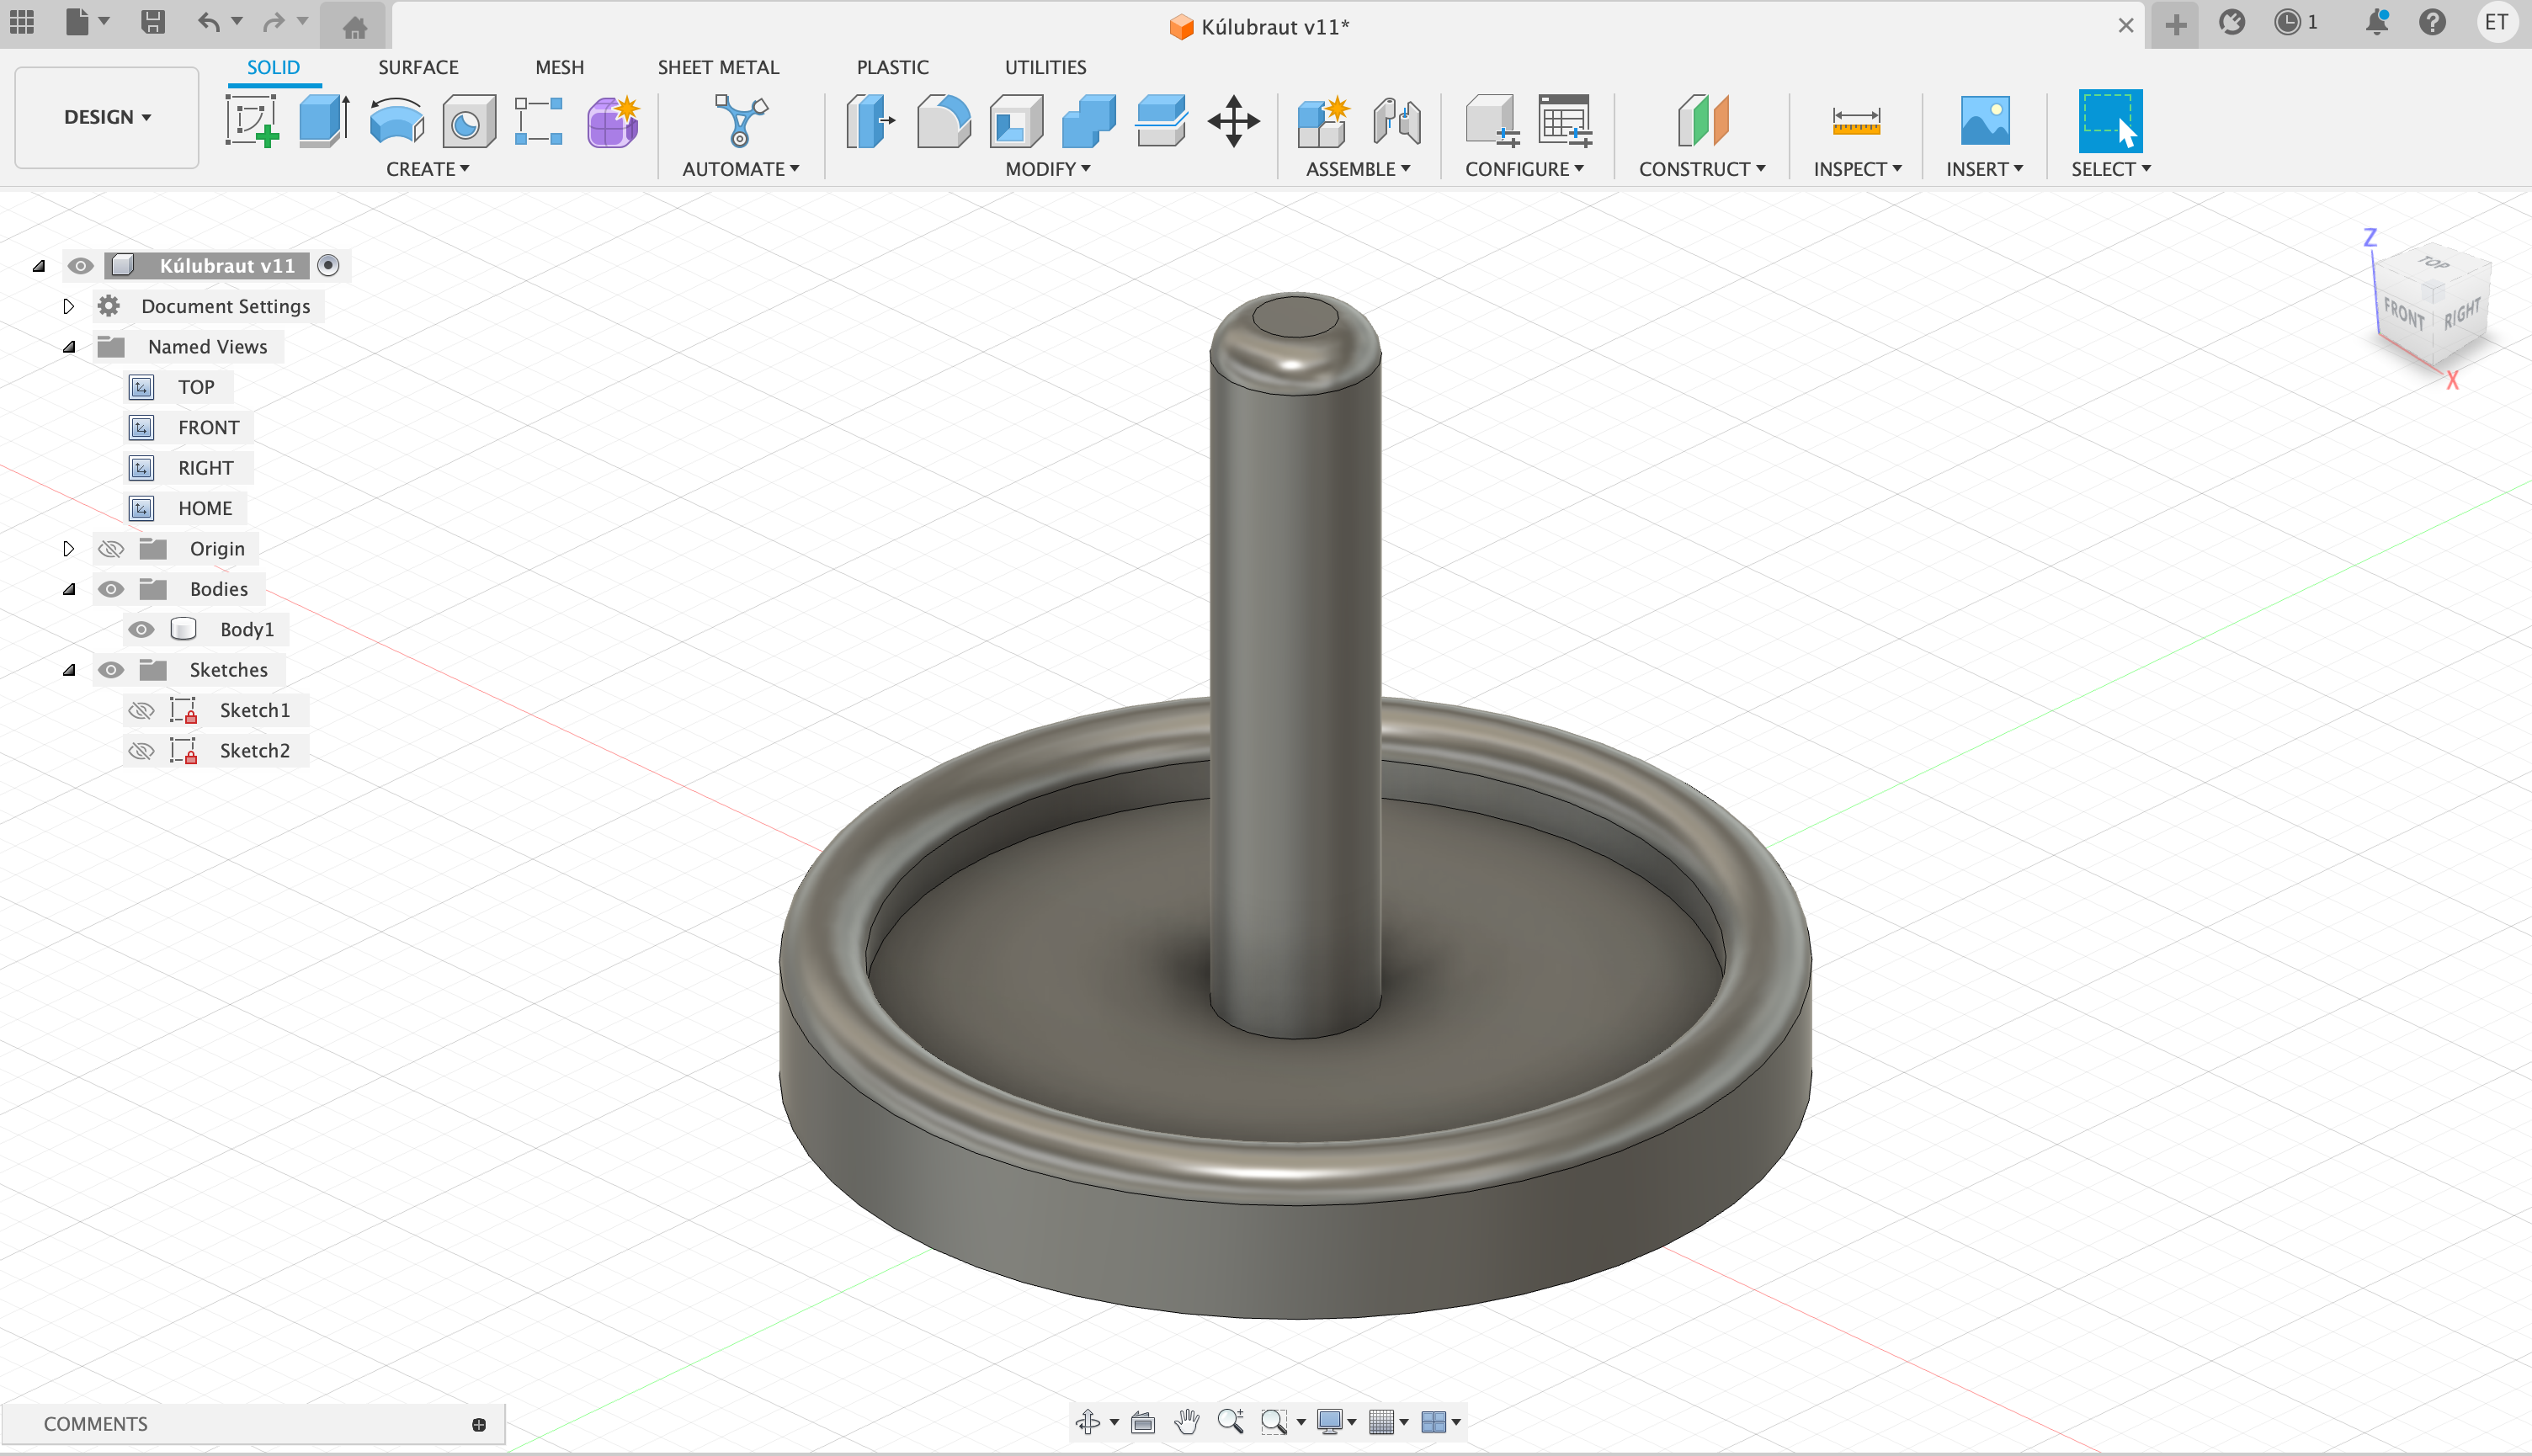Select the Create Form tool

pos(612,121)
